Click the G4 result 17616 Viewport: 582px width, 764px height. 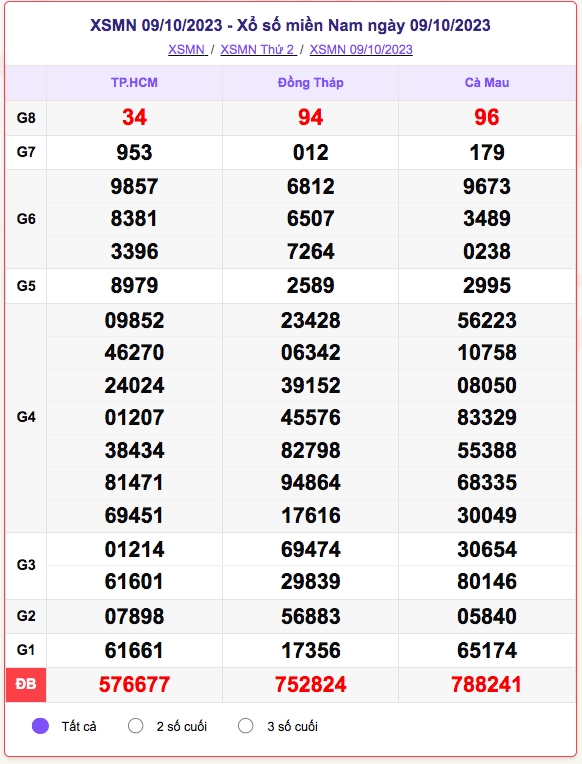click(311, 516)
